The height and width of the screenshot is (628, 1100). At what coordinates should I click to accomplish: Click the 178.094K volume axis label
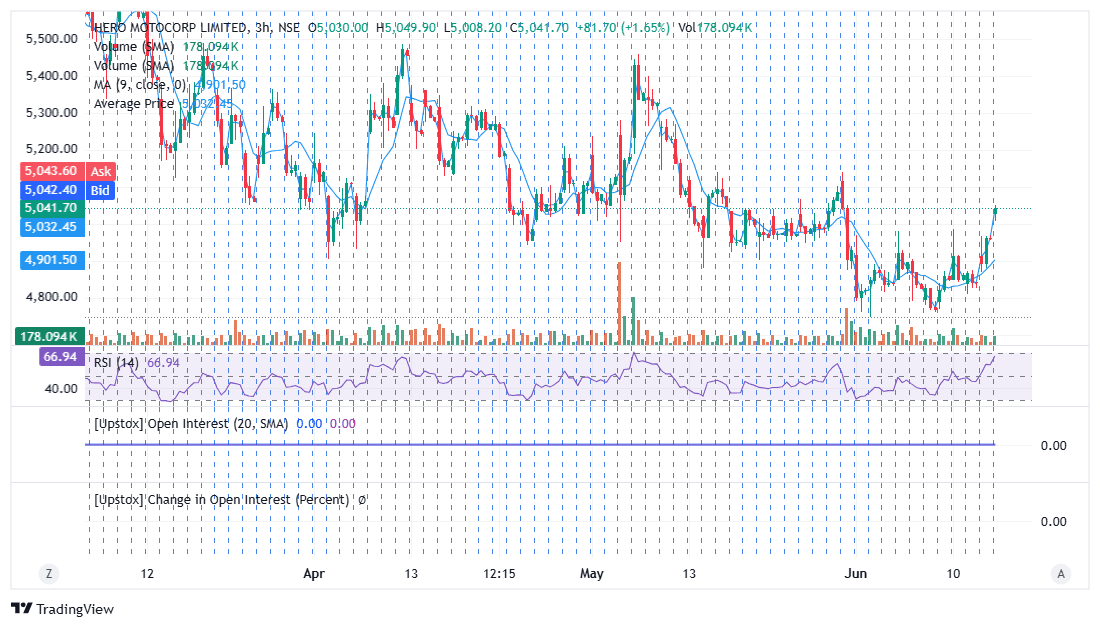click(x=50, y=336)
